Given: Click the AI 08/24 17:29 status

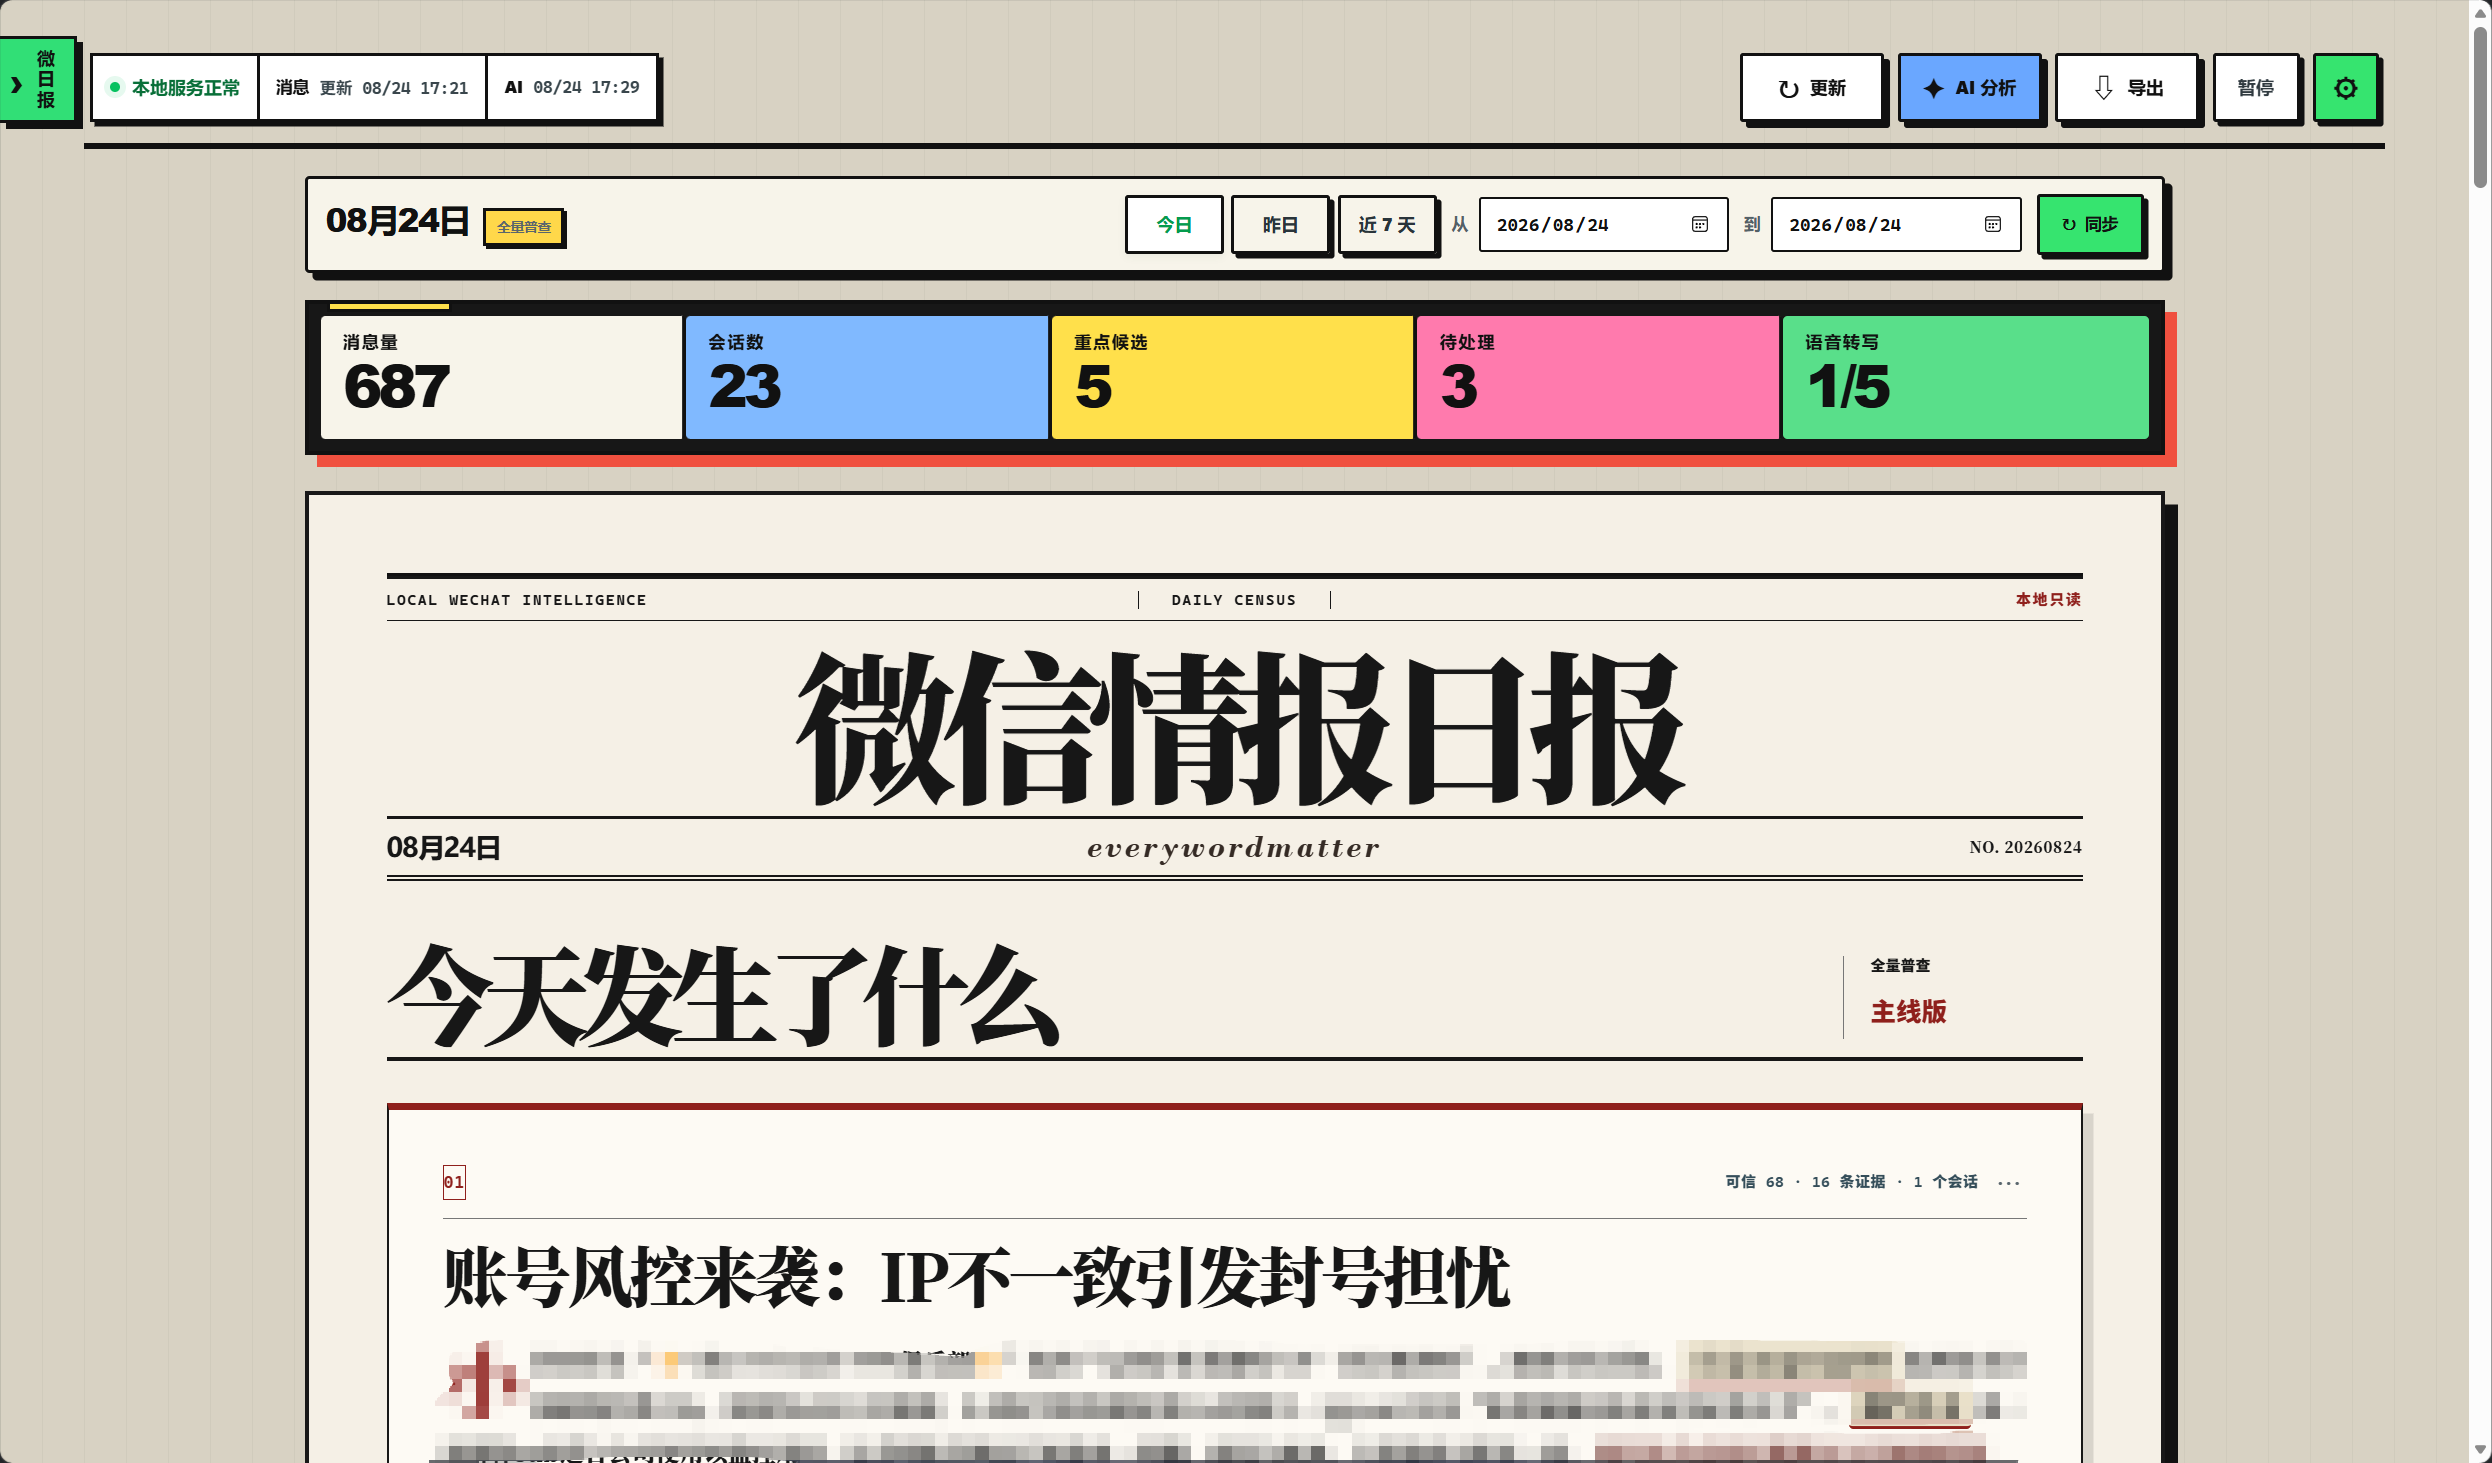Looking at the screenshot, I should [572, 88].
